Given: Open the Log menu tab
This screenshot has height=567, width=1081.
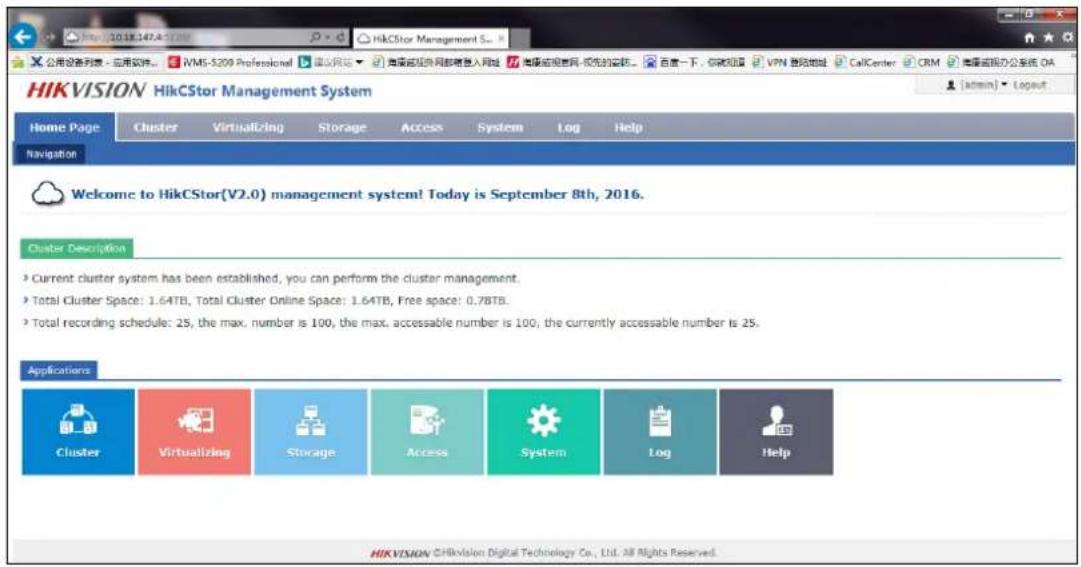Looking at the screenshot, I should pos(569,127).
